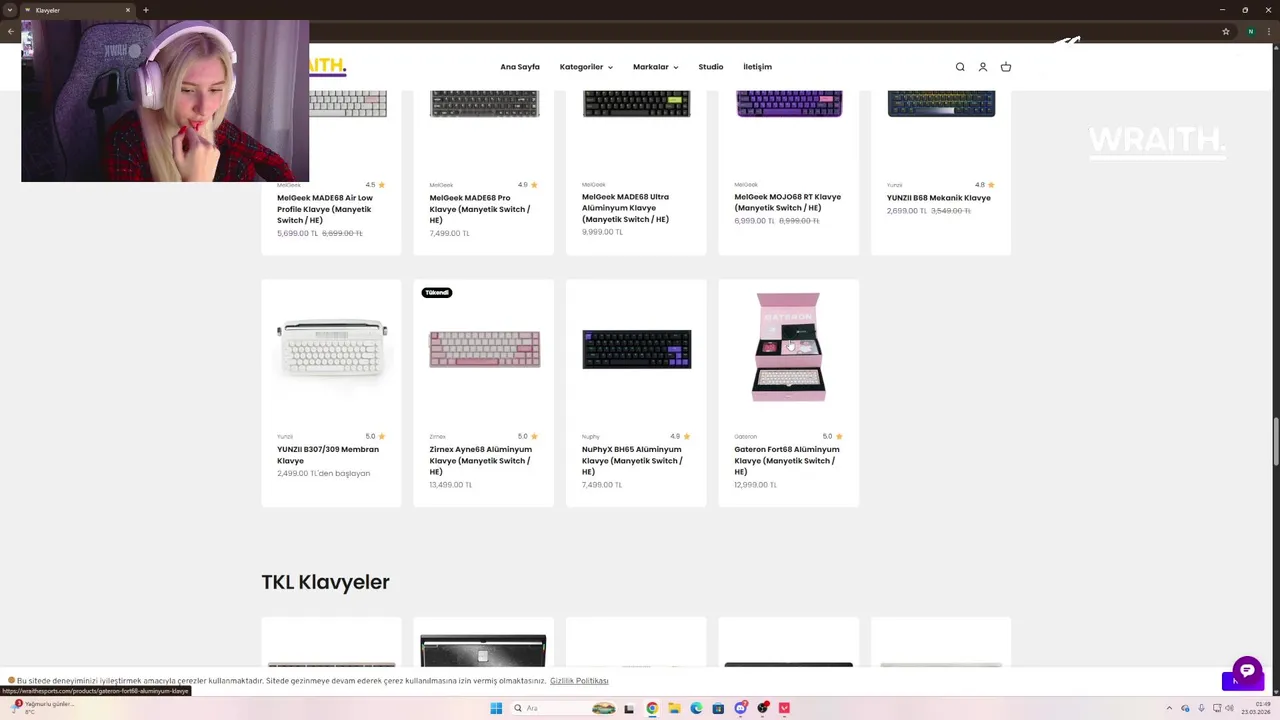Click the 5.0 rating on Gateron Fort68

(x=832, y=436)
